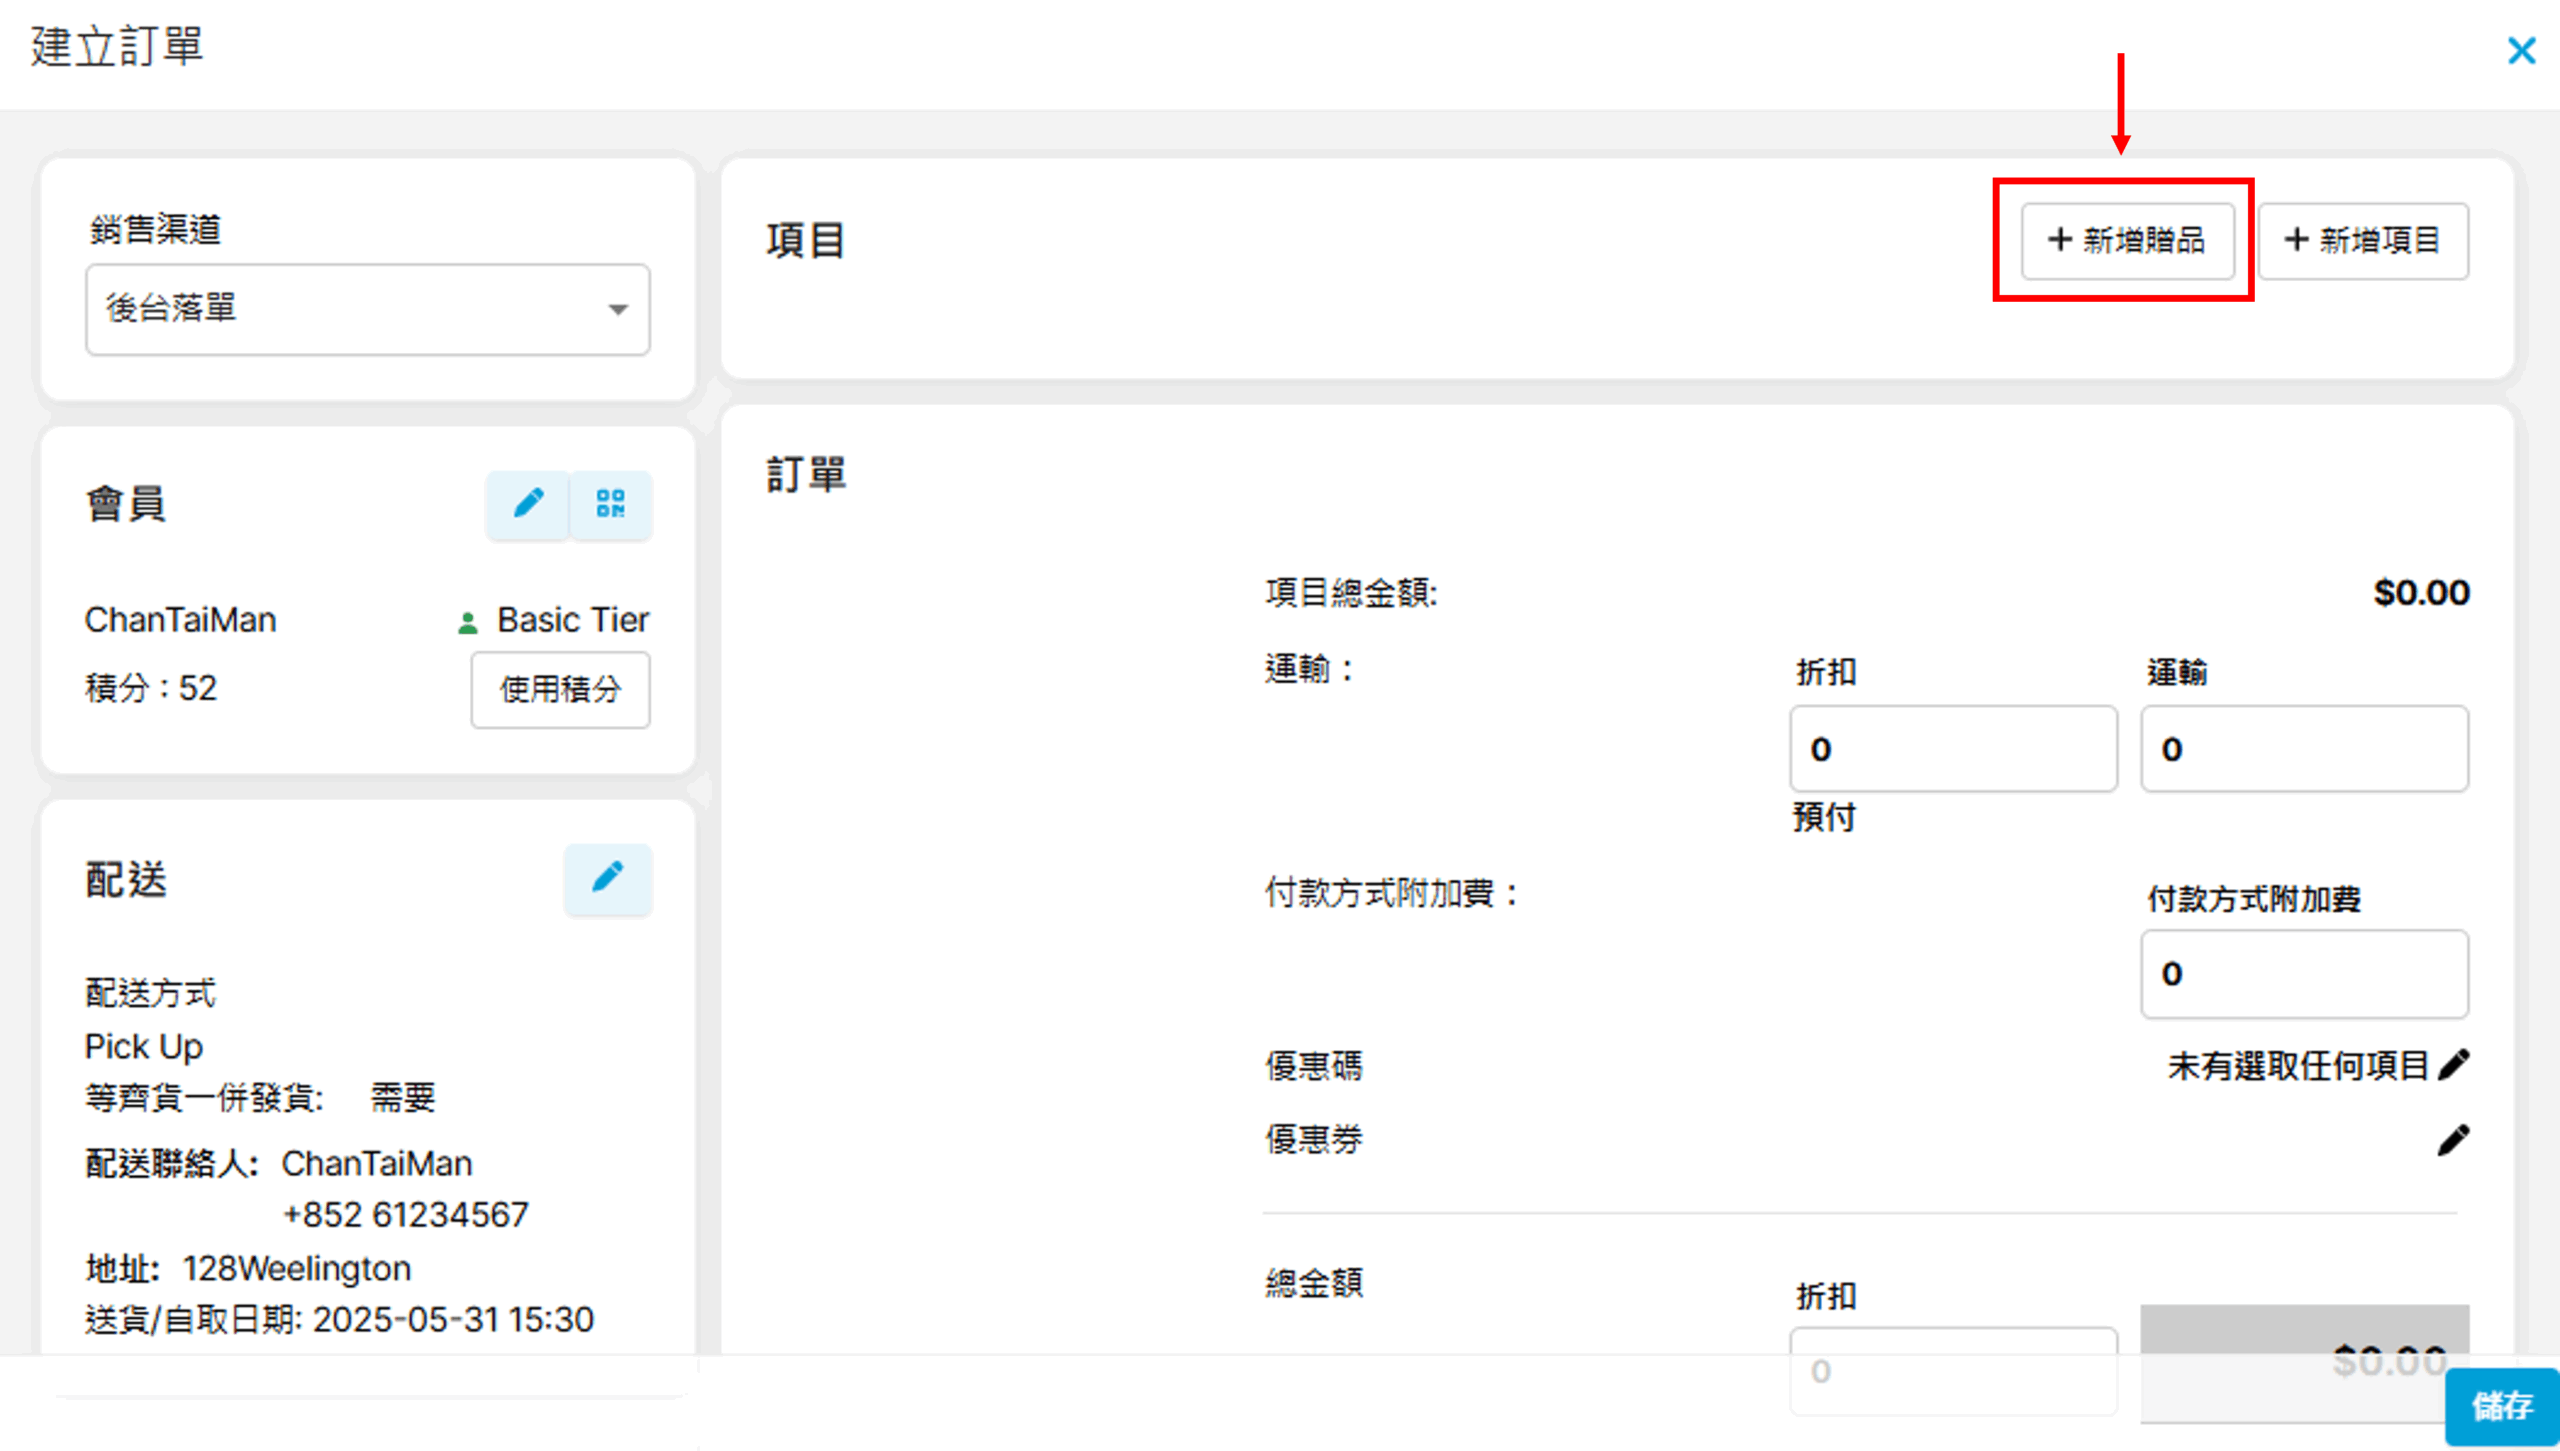This screenshot has height=1451, width=2560.
Task: Edit delivery details with pencil icon
Action: click(607, 878)
